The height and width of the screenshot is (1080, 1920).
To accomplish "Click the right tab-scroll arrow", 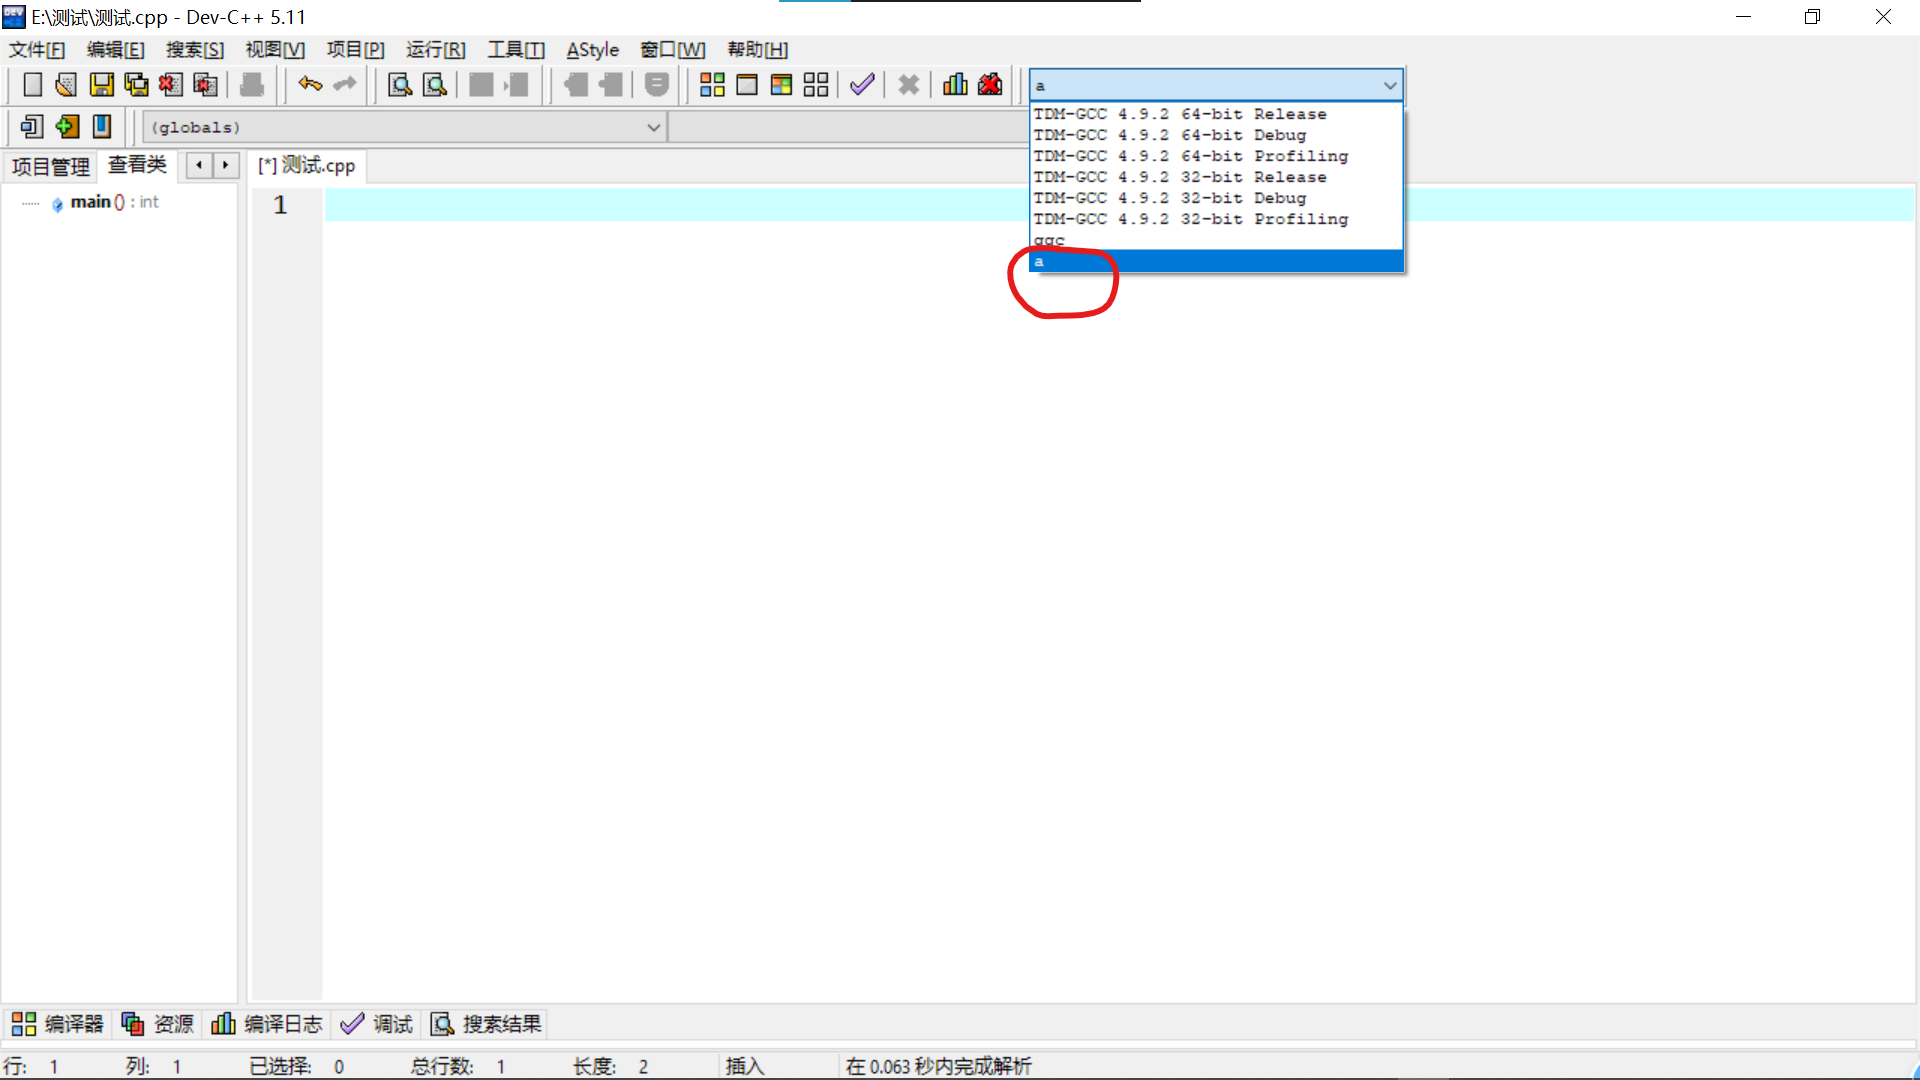I will point(226,165).
